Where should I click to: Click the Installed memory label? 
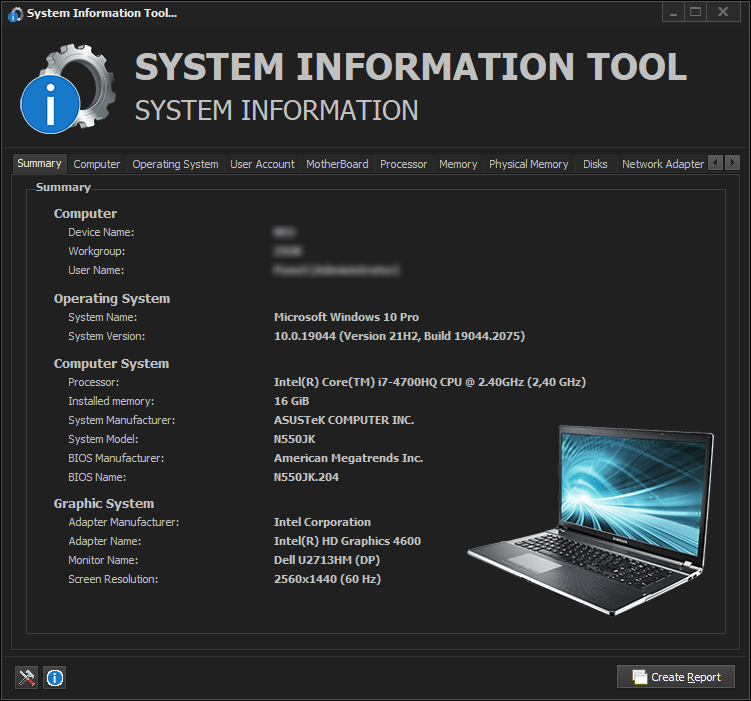111,401
